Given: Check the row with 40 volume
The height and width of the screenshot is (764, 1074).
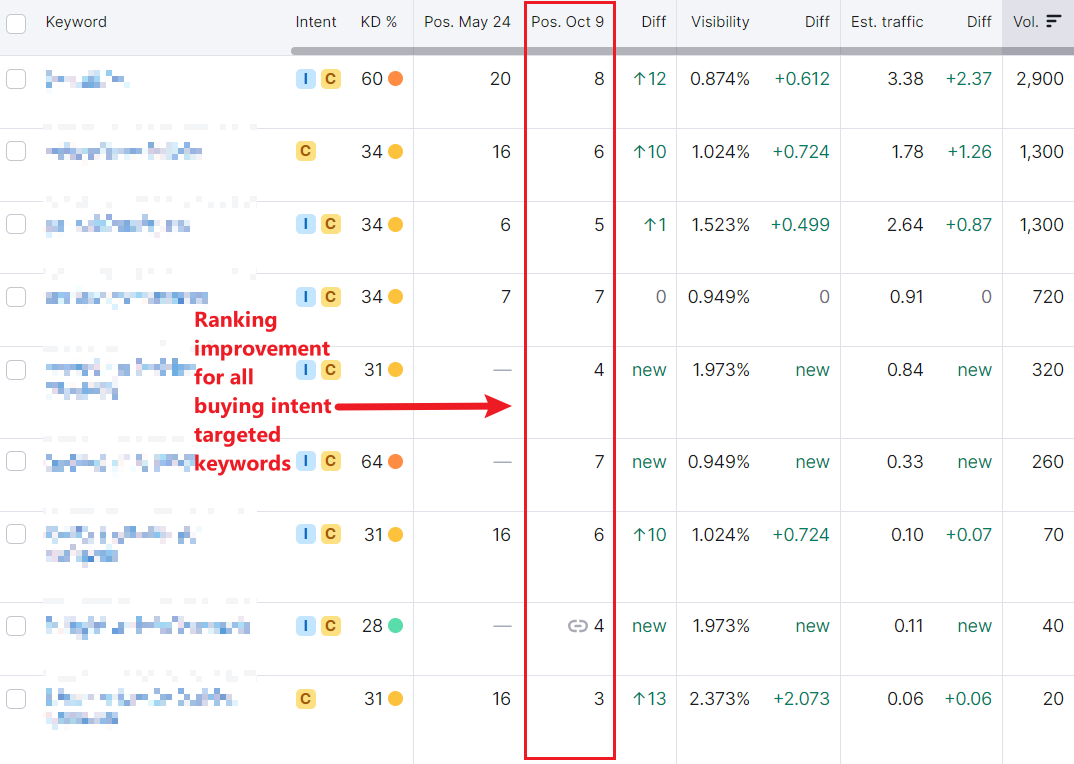Looking at the screenshot, I should coord(16,626).
